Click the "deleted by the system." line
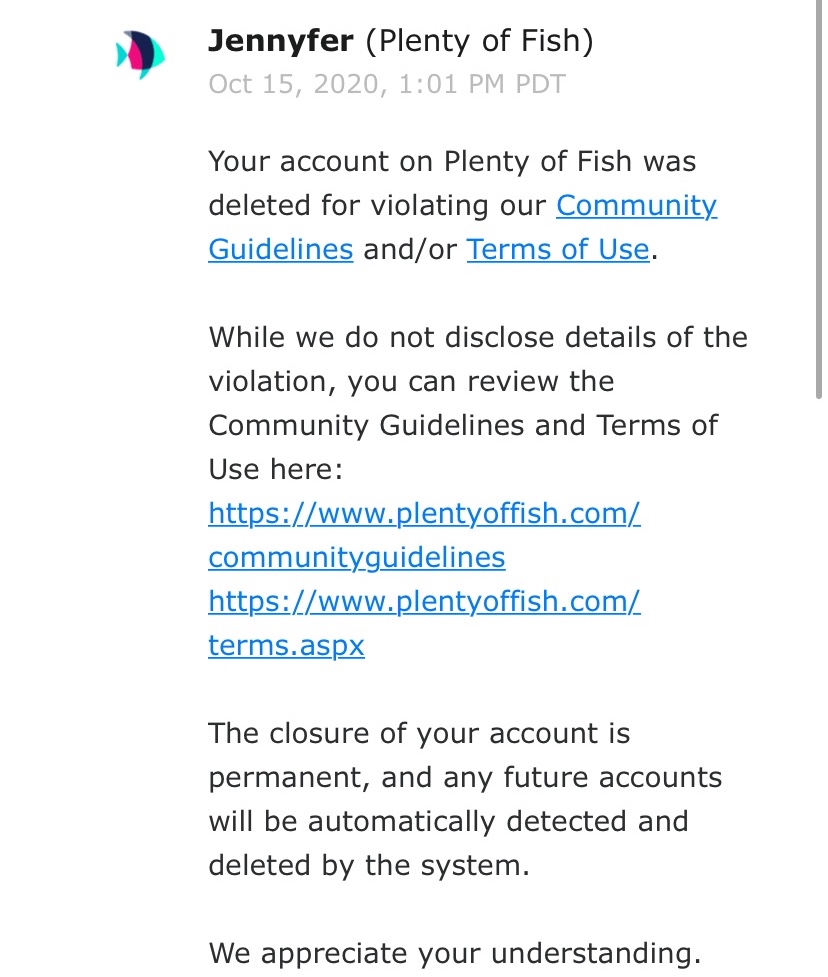Screen dimensions: 828x977 [x=368, y=865]
